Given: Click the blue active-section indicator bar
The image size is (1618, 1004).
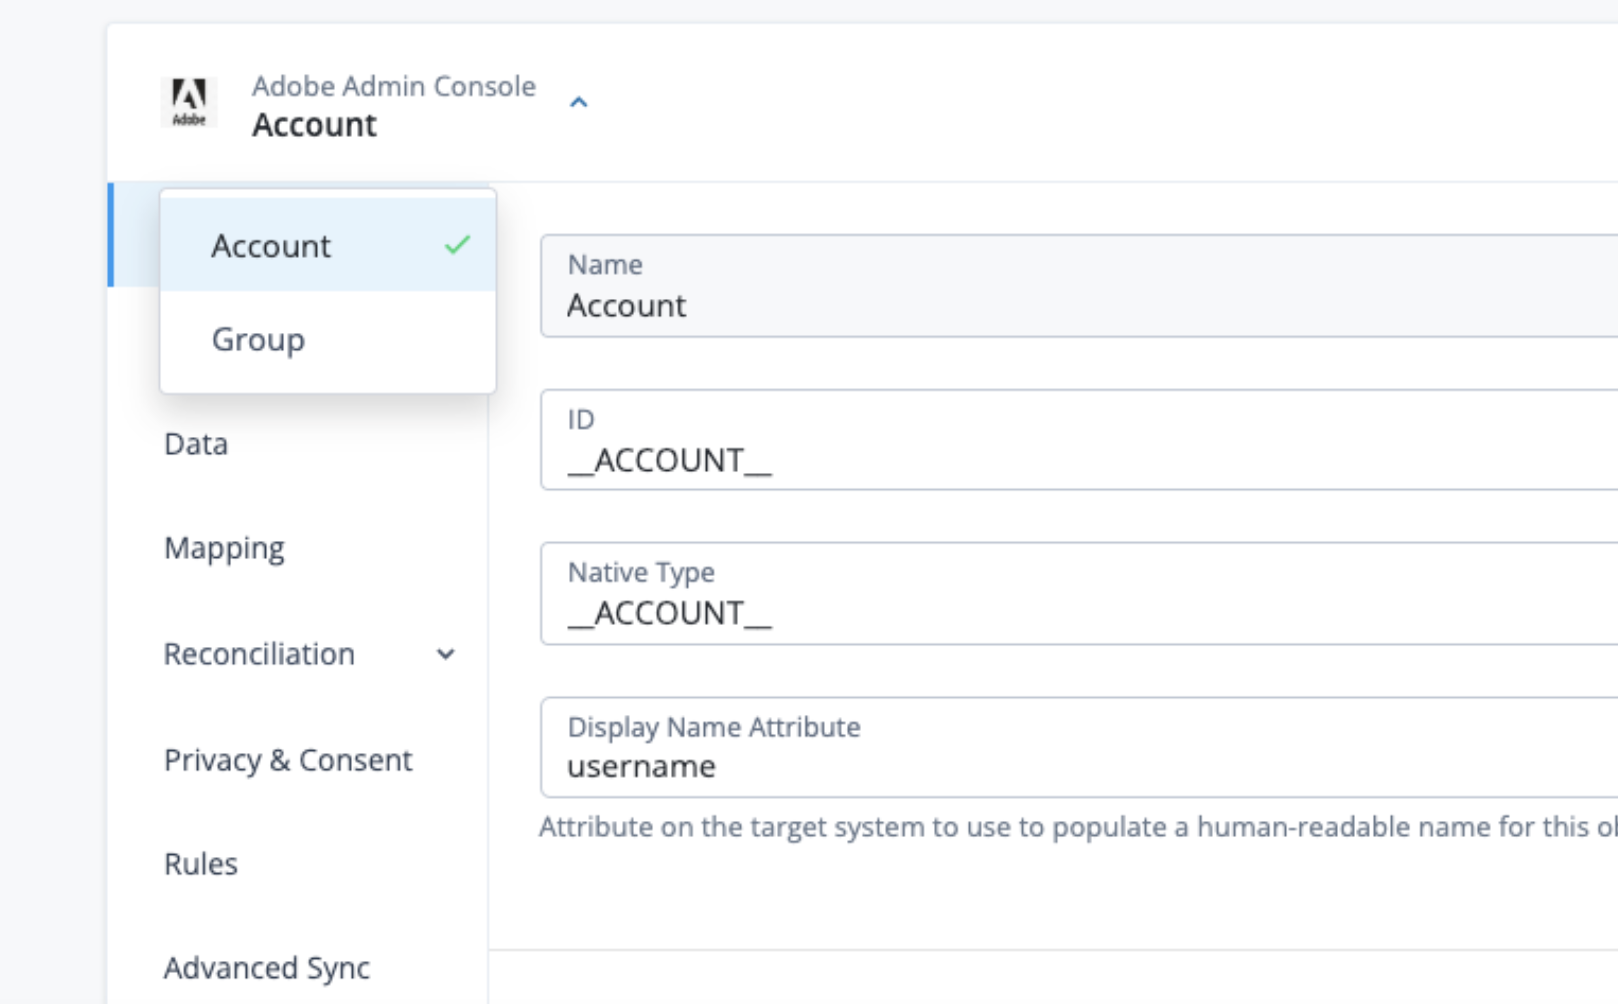Looking at the screenshot, I should point(111,234).
